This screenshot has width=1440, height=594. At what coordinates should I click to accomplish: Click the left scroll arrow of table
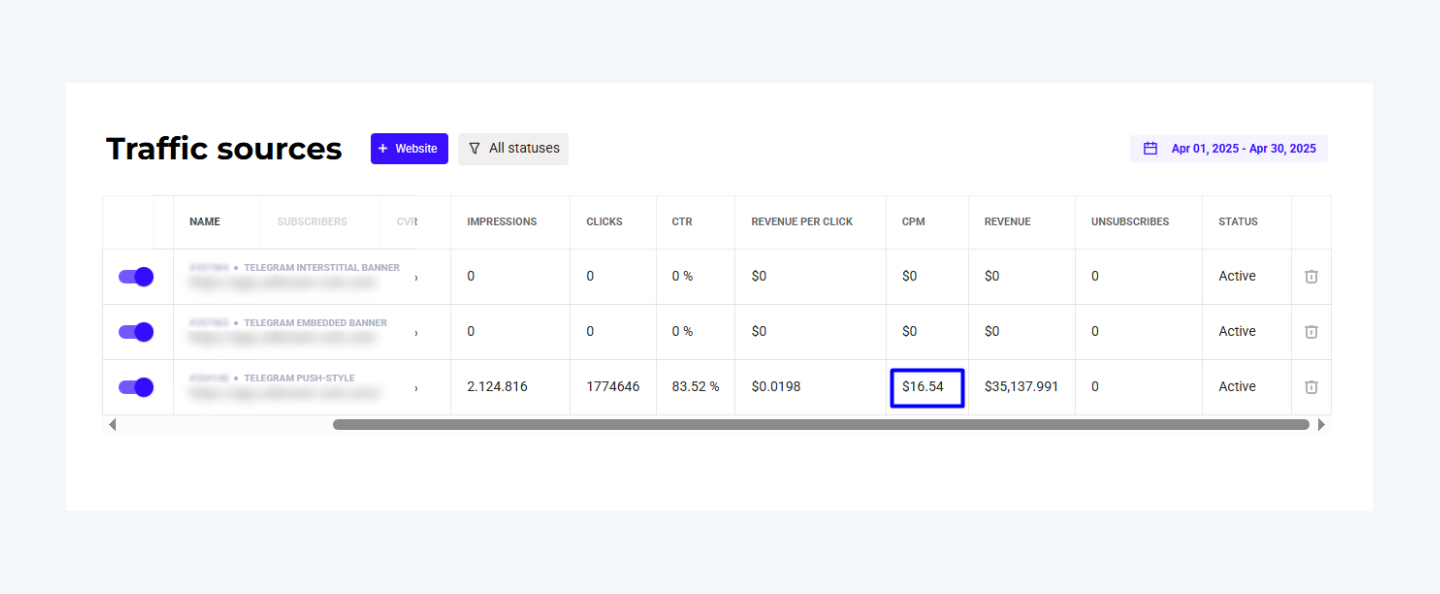[112, 425]
